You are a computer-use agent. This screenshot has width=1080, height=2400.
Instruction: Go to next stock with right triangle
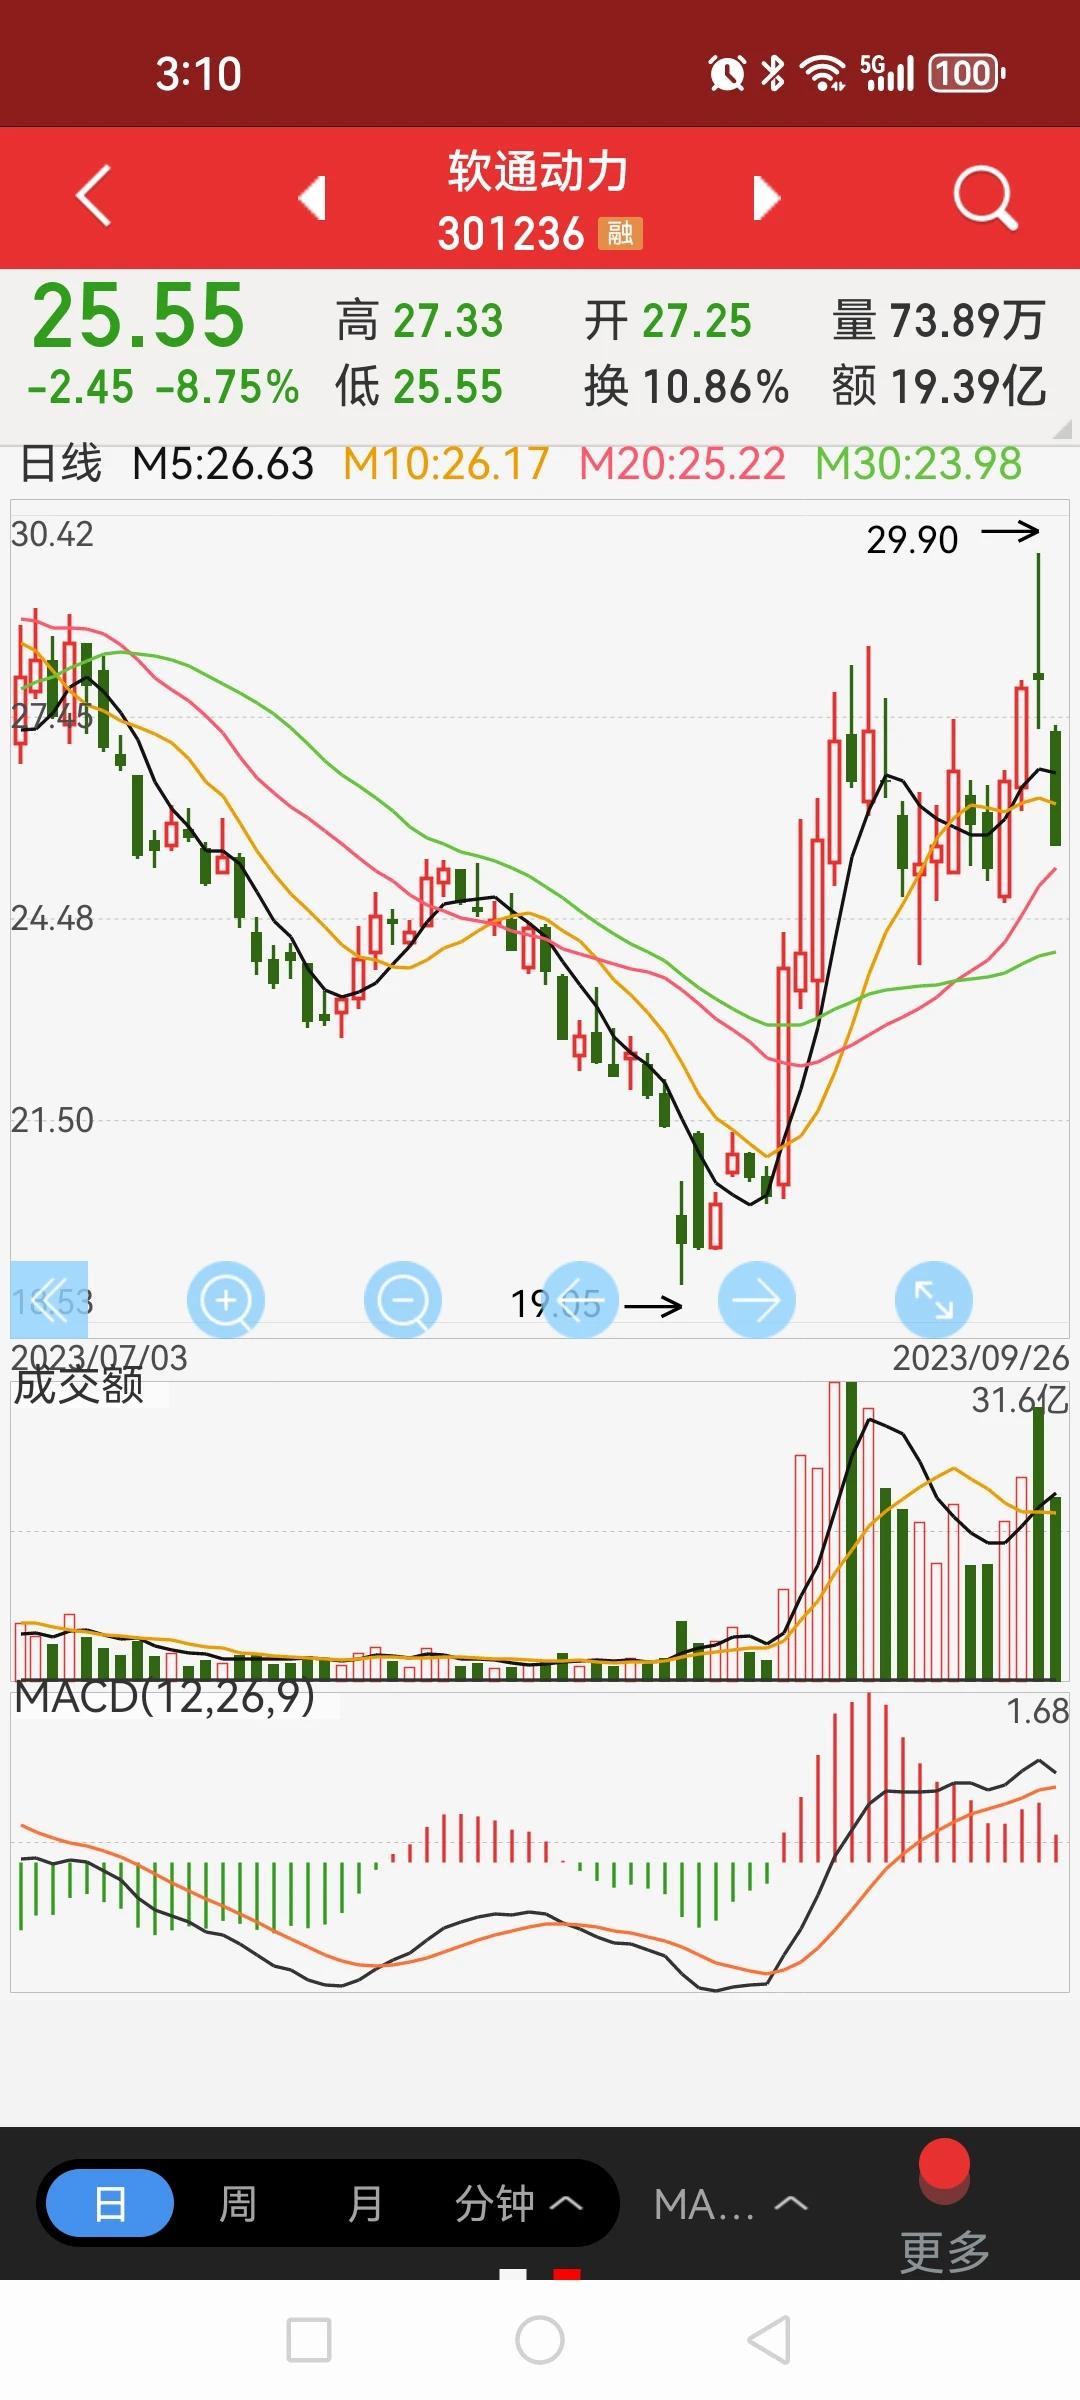coord(766,197)
